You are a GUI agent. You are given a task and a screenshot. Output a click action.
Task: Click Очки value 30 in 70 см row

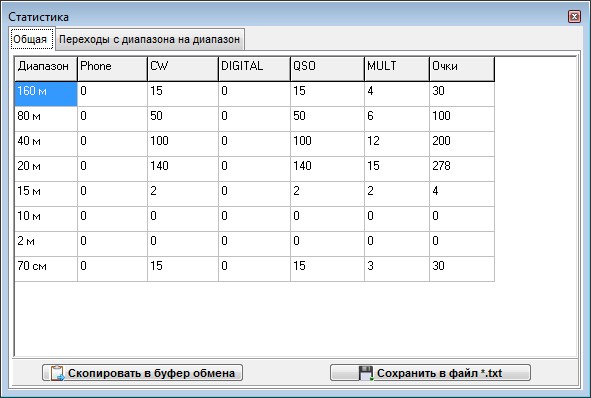coord(462,269)
